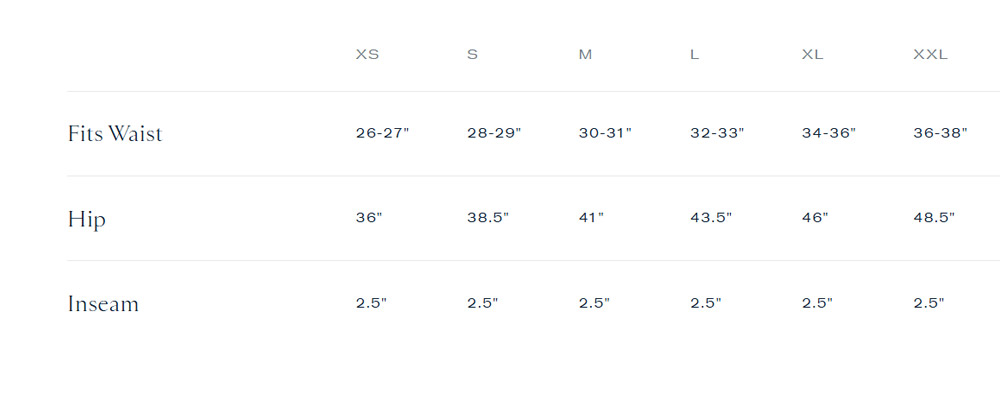Screen dimensions: 1000x408
Task: Select the S size column header
Action: [x=472, y=55]
